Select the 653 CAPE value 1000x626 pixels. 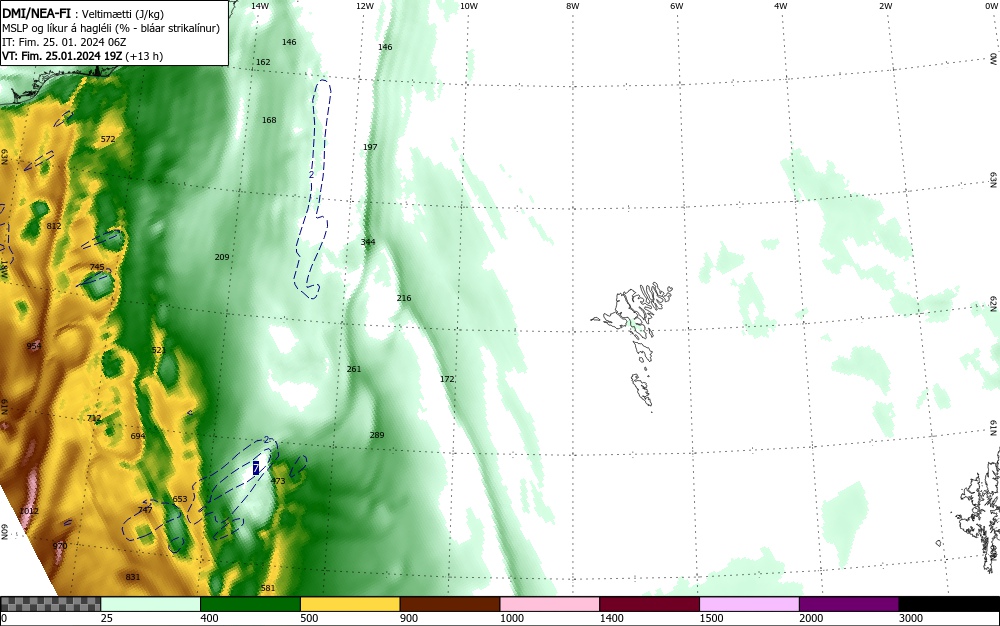[180, 499]
